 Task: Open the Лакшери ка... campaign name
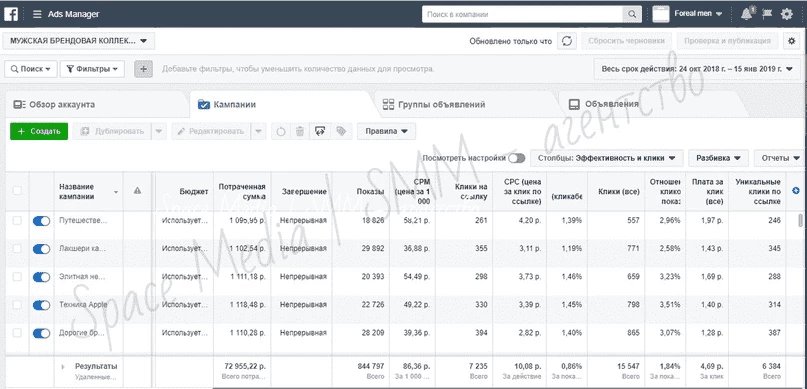(x=82, y=249)
